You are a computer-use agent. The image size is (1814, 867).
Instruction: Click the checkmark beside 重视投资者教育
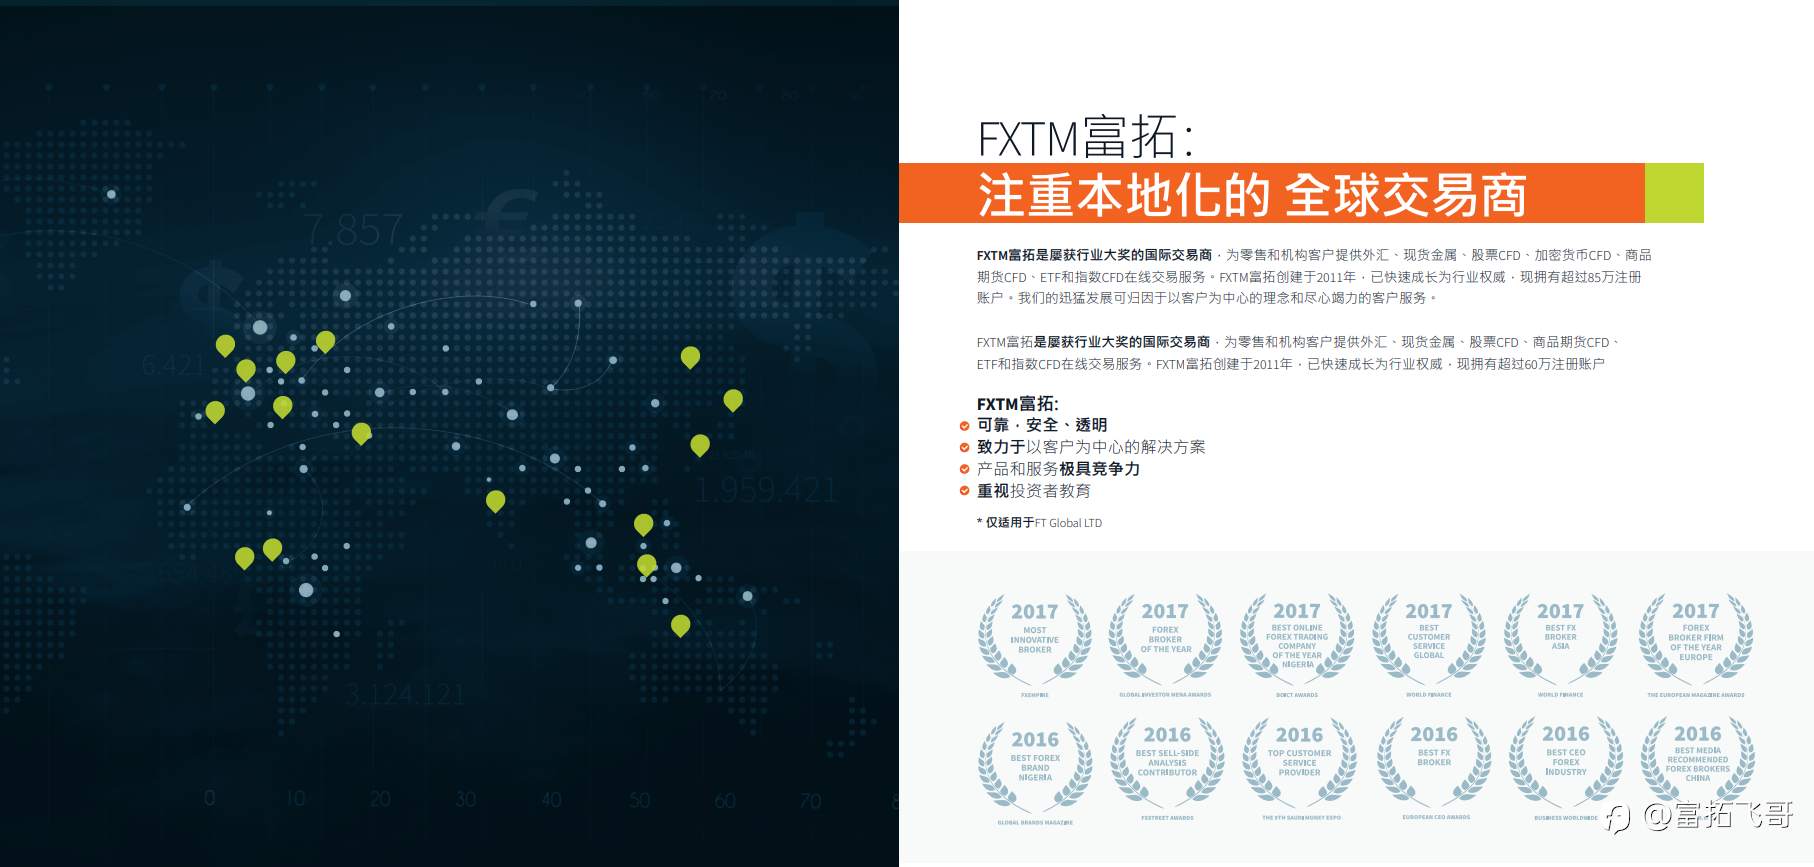point(964,491)
